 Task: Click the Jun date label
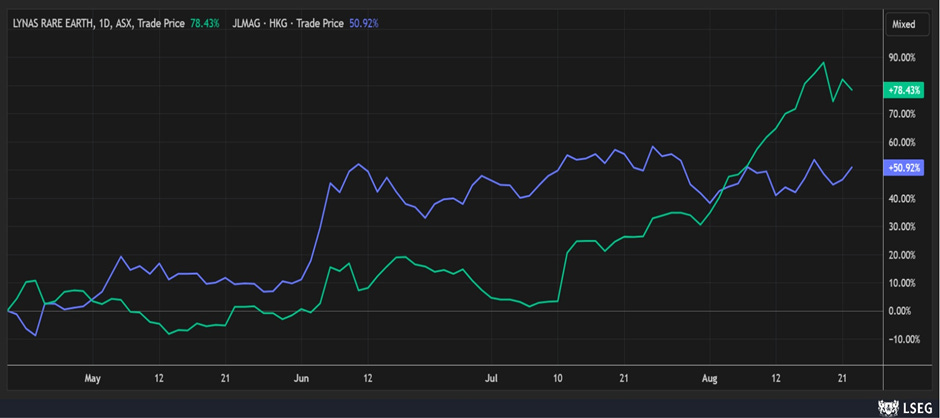click(x=302, y=378)
